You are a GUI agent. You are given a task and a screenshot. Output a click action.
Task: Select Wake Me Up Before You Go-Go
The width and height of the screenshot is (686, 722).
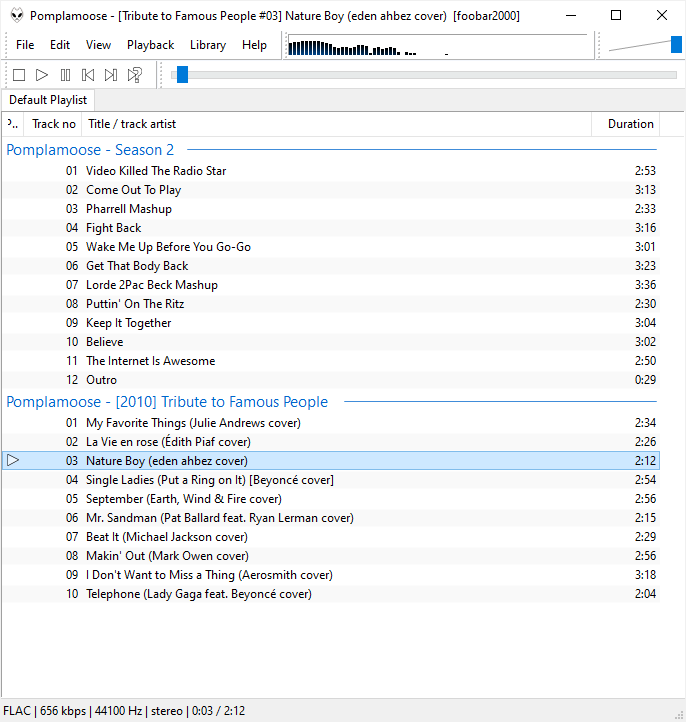click(331, 247)
